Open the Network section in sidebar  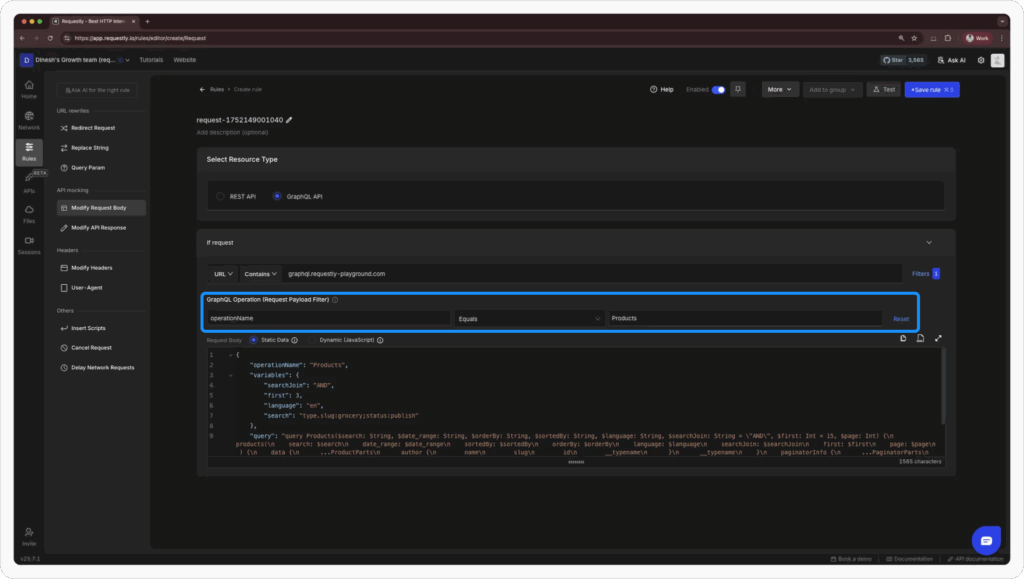[x=29, y=121]
